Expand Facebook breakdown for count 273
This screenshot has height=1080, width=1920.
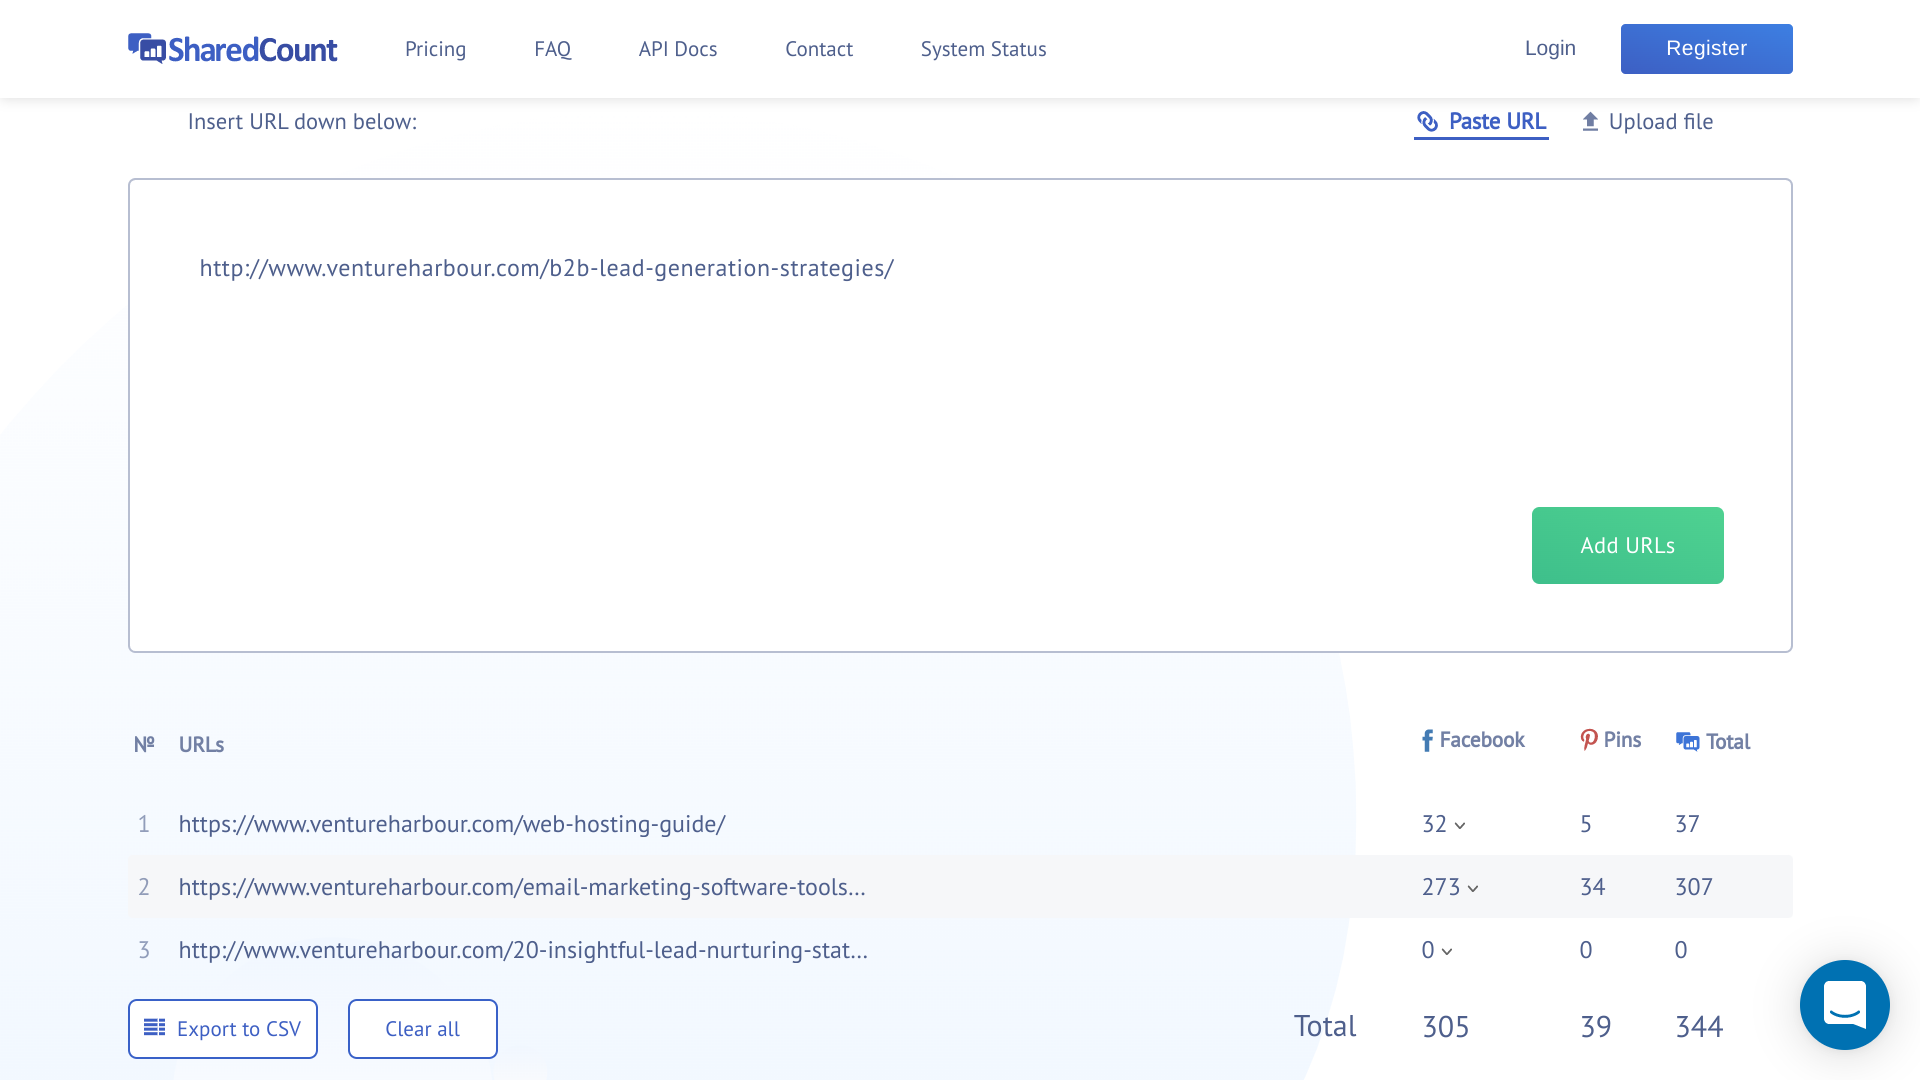tap(1473, 889)
